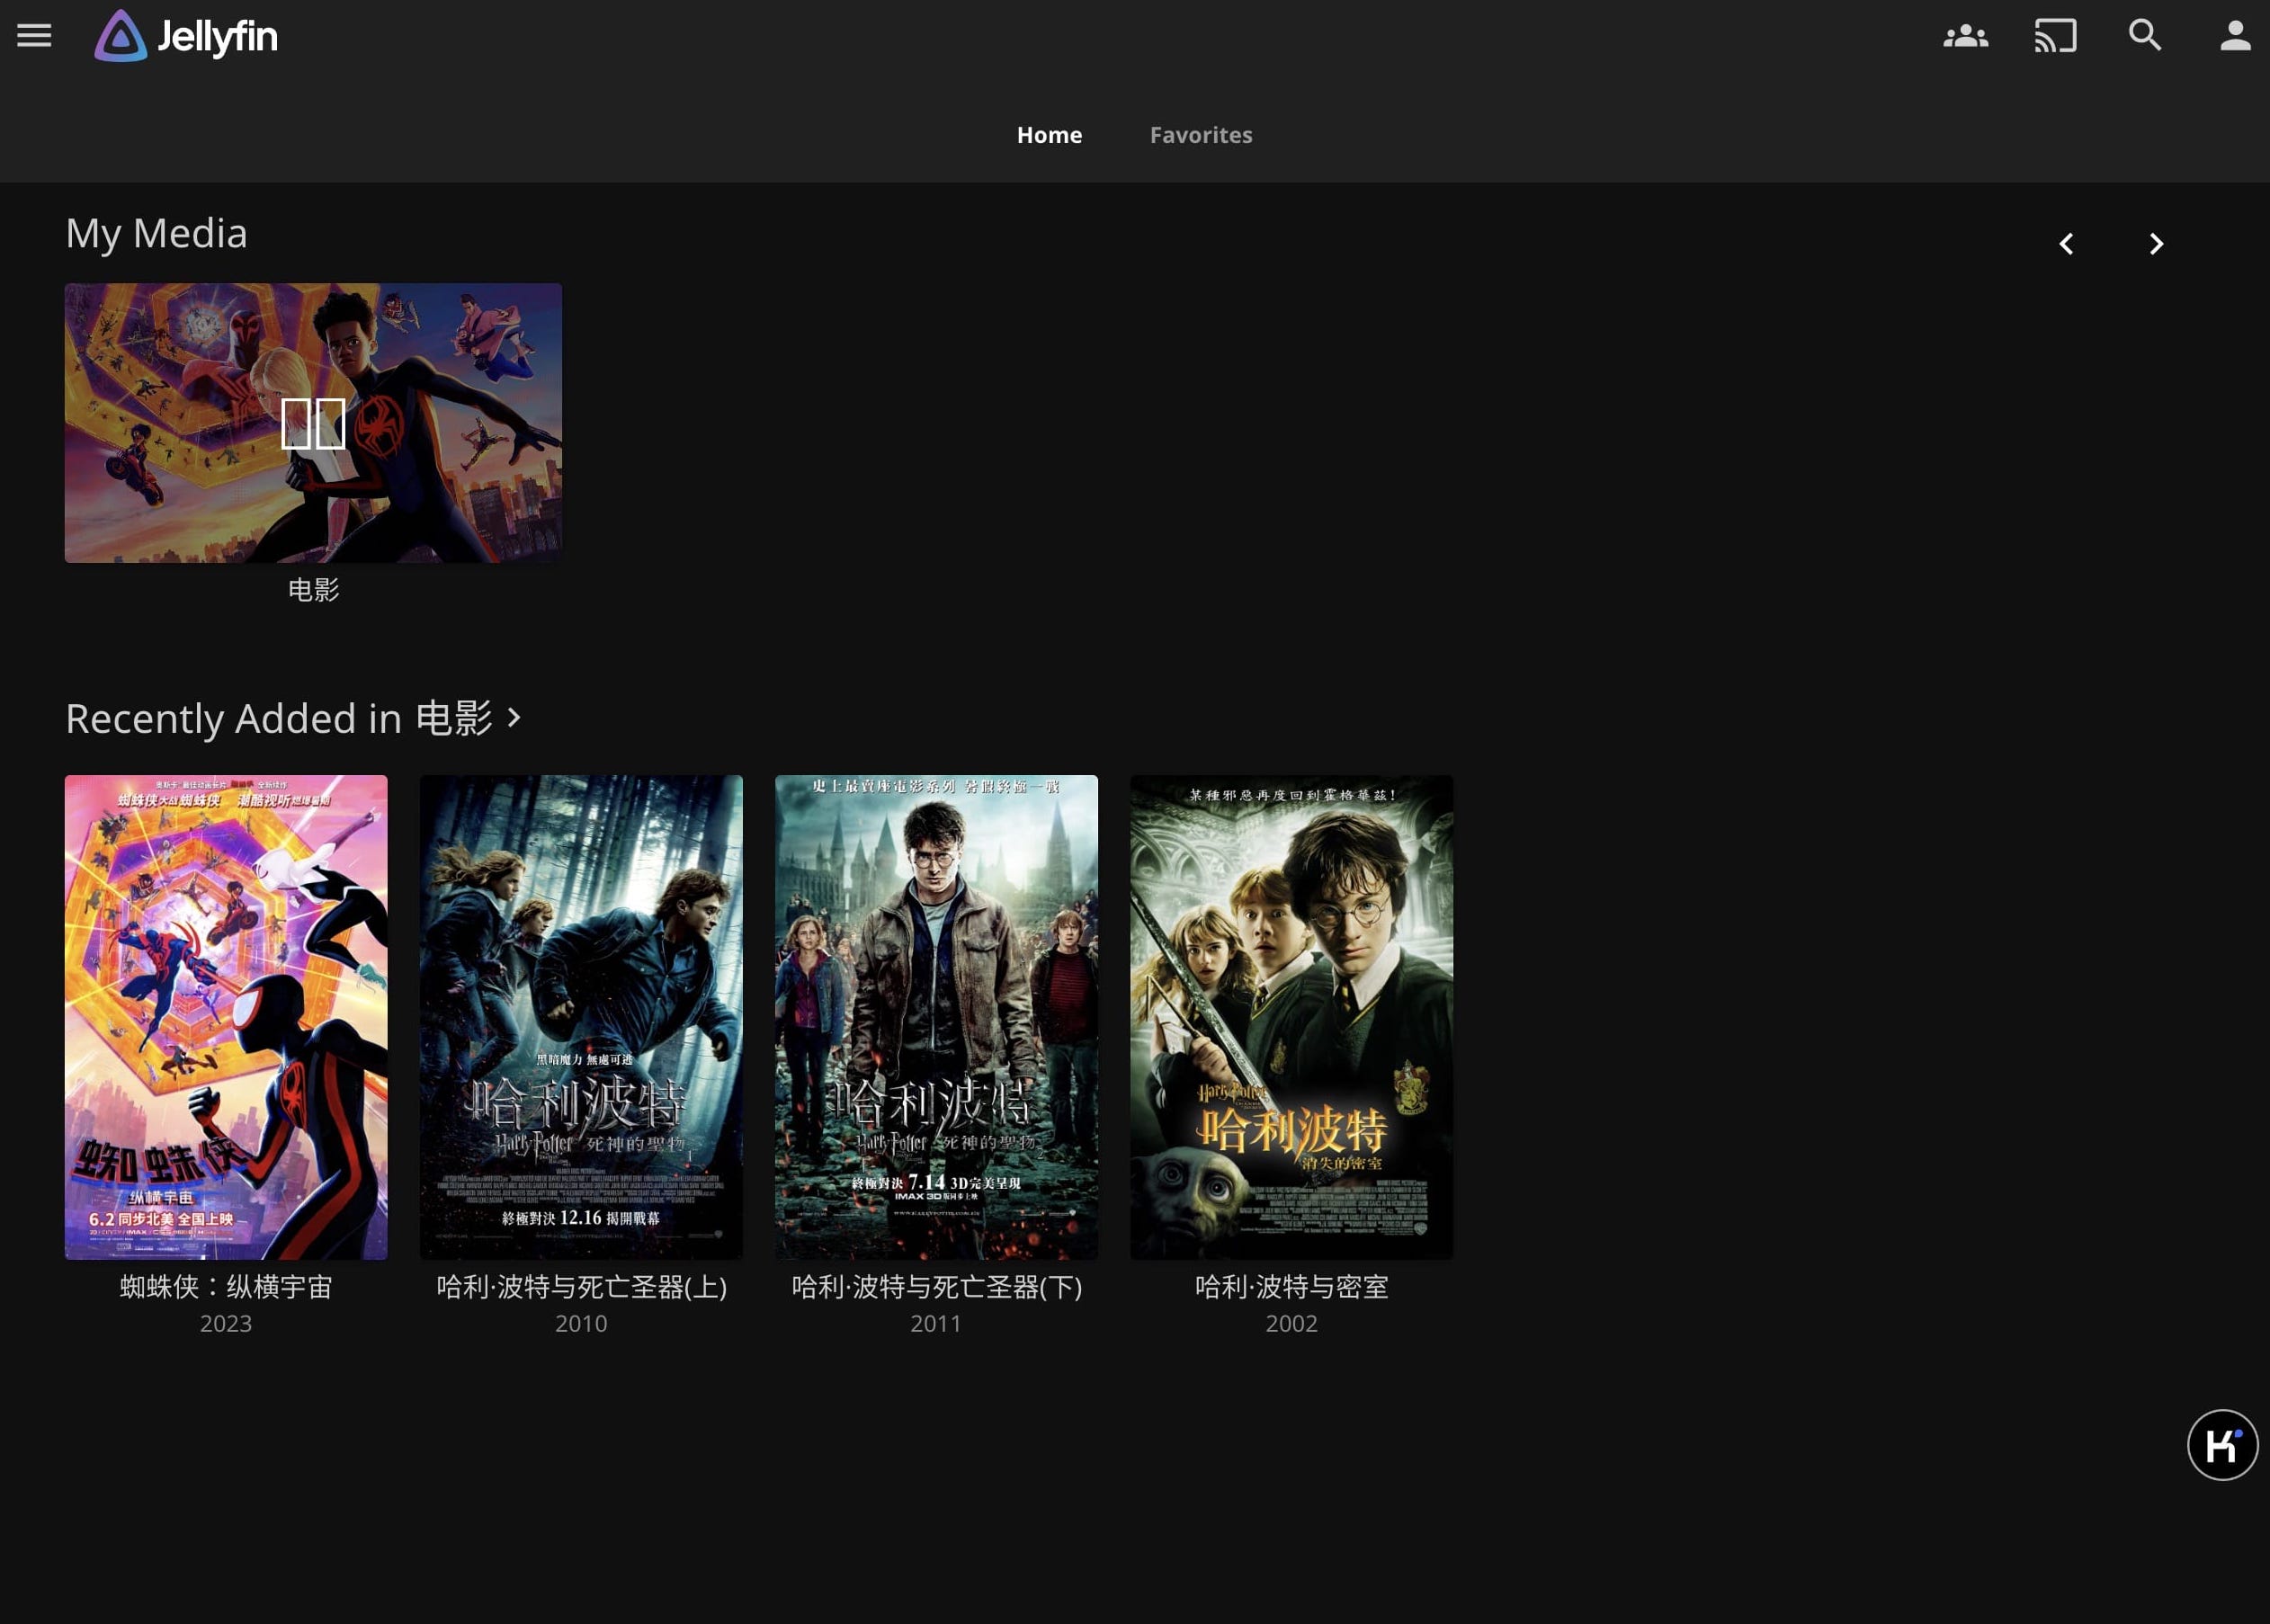This screenshot has height=1624, width=2270.
Task: Click the round K floating icon
Action: (2222, 1444)
